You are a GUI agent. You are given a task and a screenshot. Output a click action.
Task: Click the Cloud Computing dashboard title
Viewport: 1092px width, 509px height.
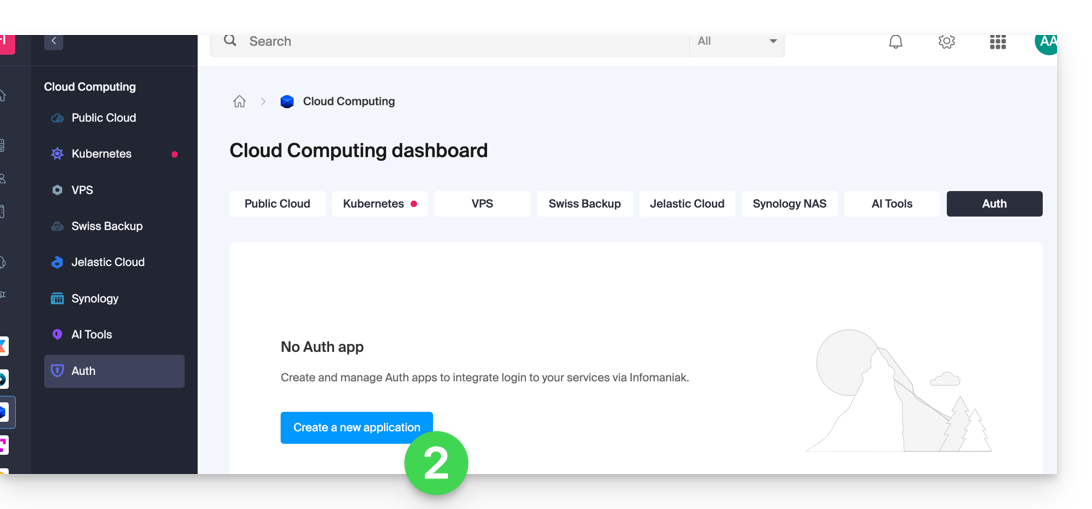click(x=359, y=150)
